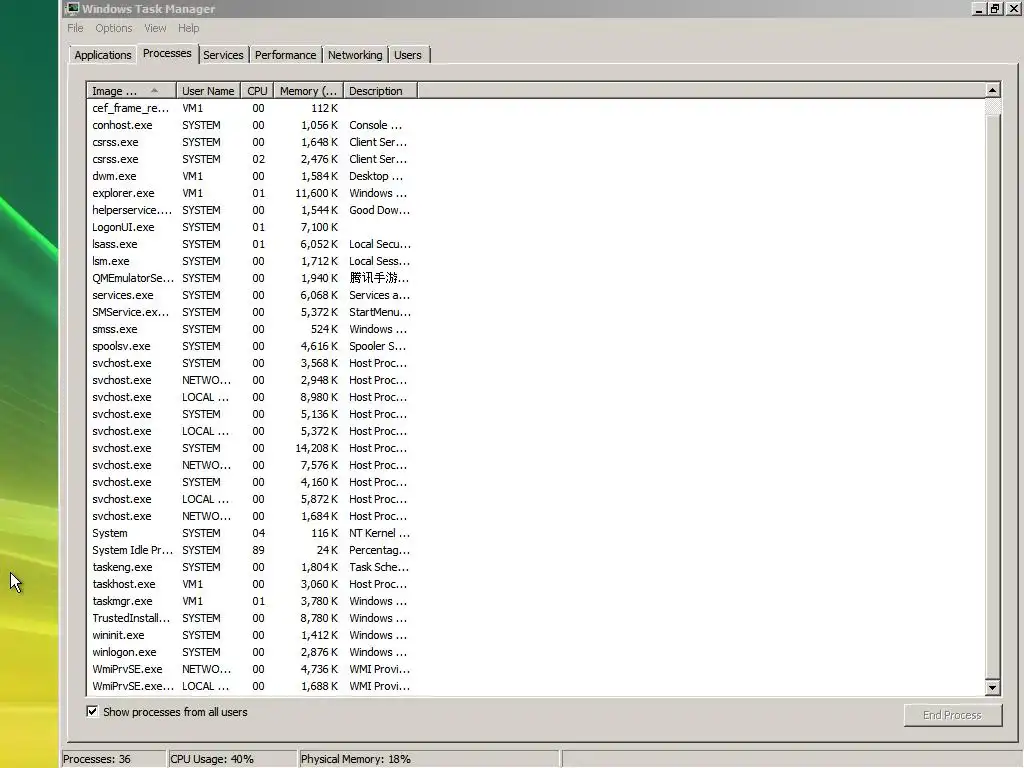Switch to the Services tab
Viewport: 1024px width, 768px height.
223,55
